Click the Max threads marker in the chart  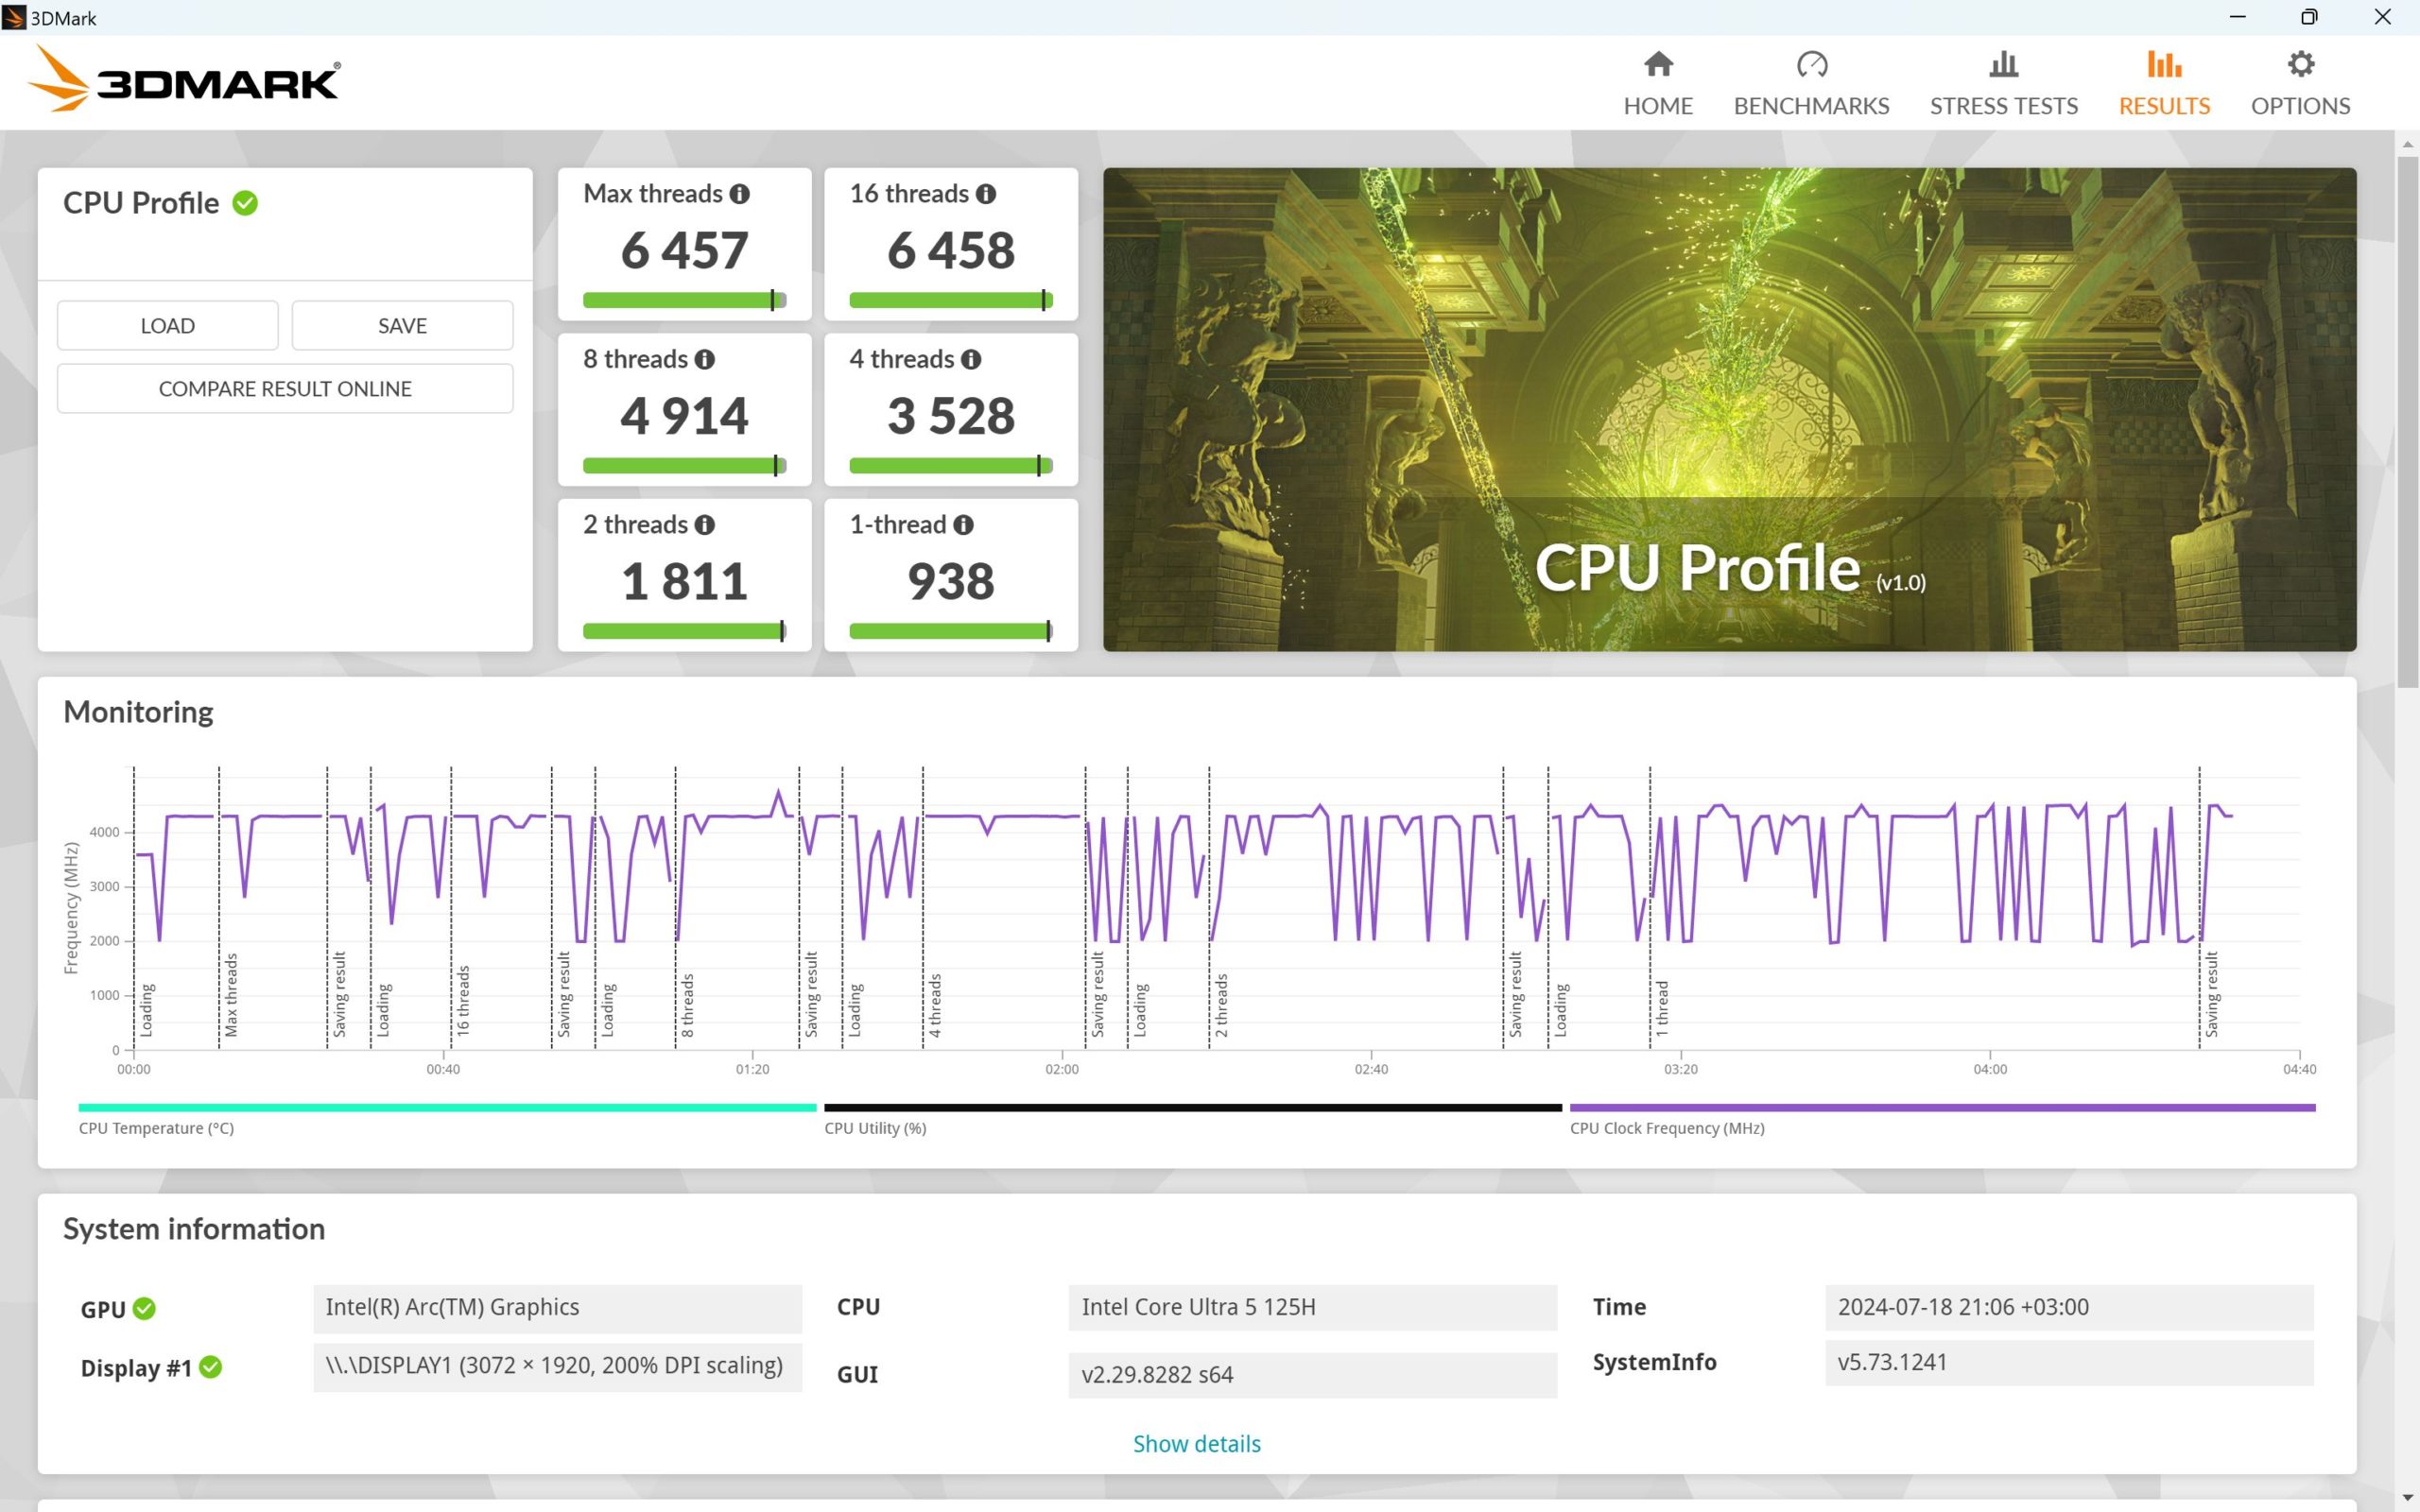(x=231, y=995)
